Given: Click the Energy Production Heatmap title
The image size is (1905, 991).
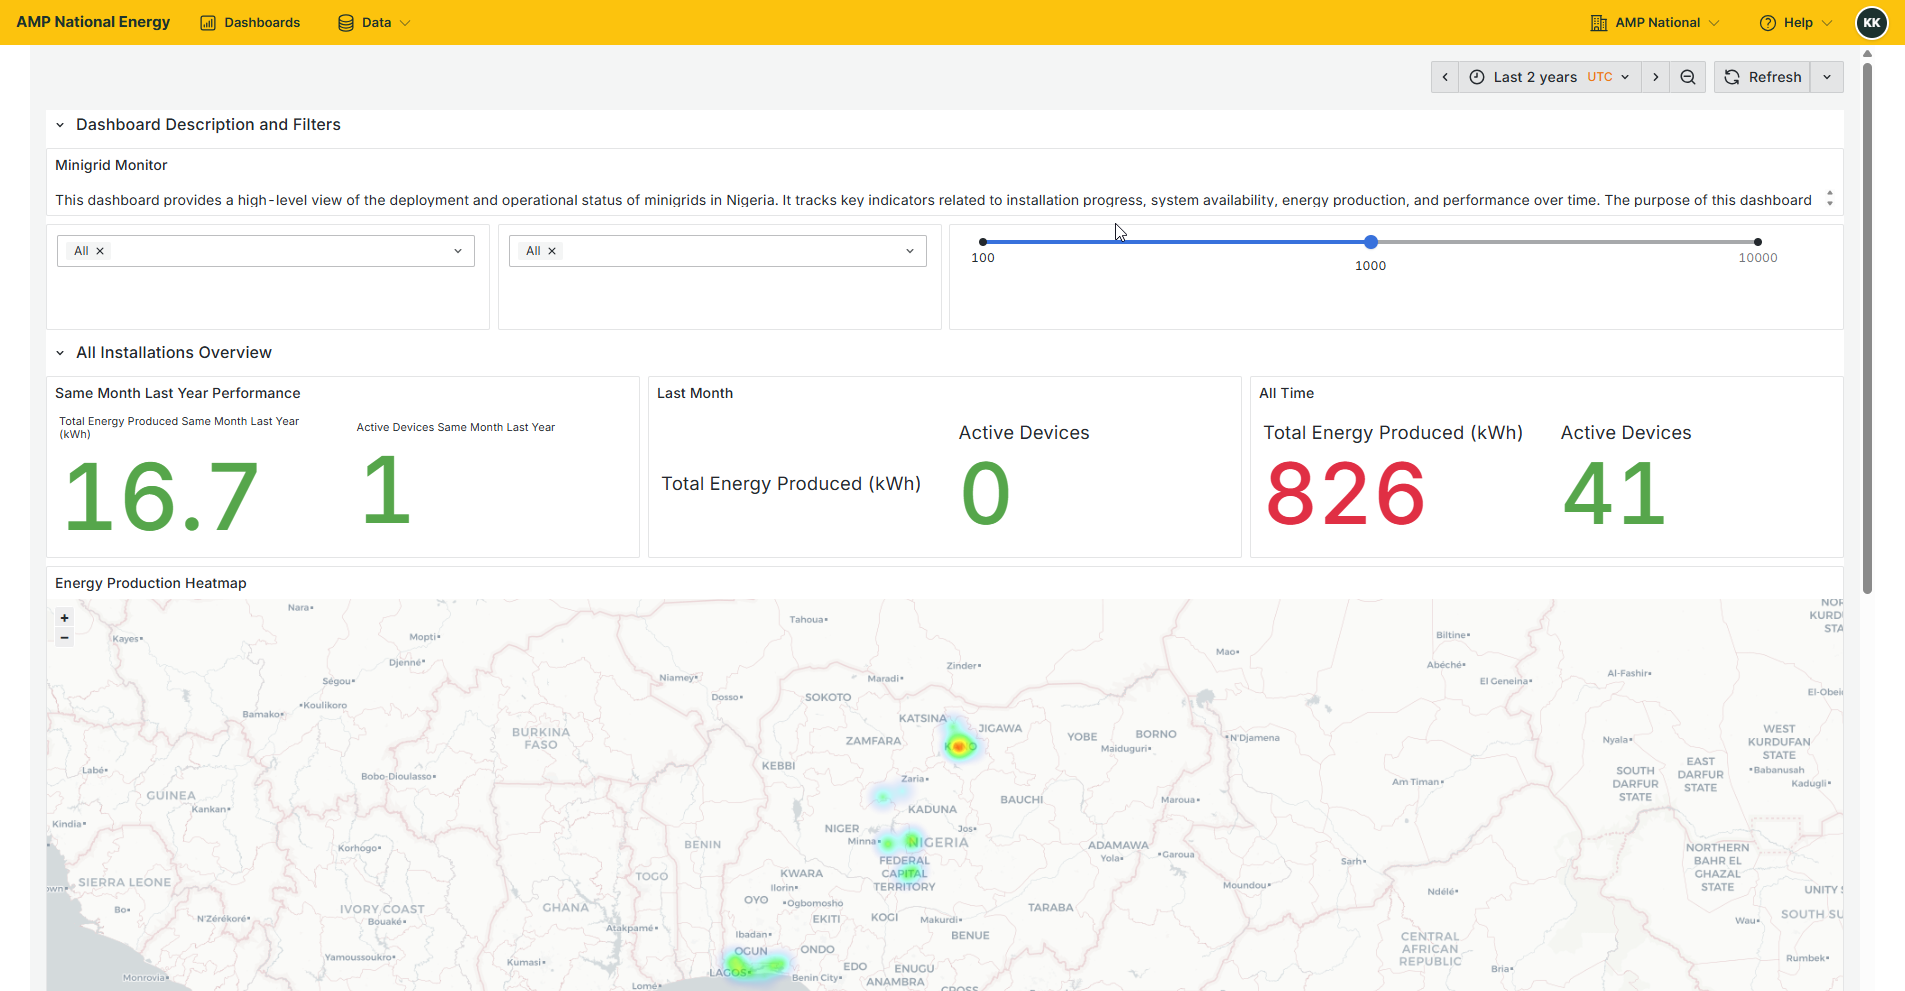Looking at the screenshot, I should pyautogui.click(x=150, y=583).
